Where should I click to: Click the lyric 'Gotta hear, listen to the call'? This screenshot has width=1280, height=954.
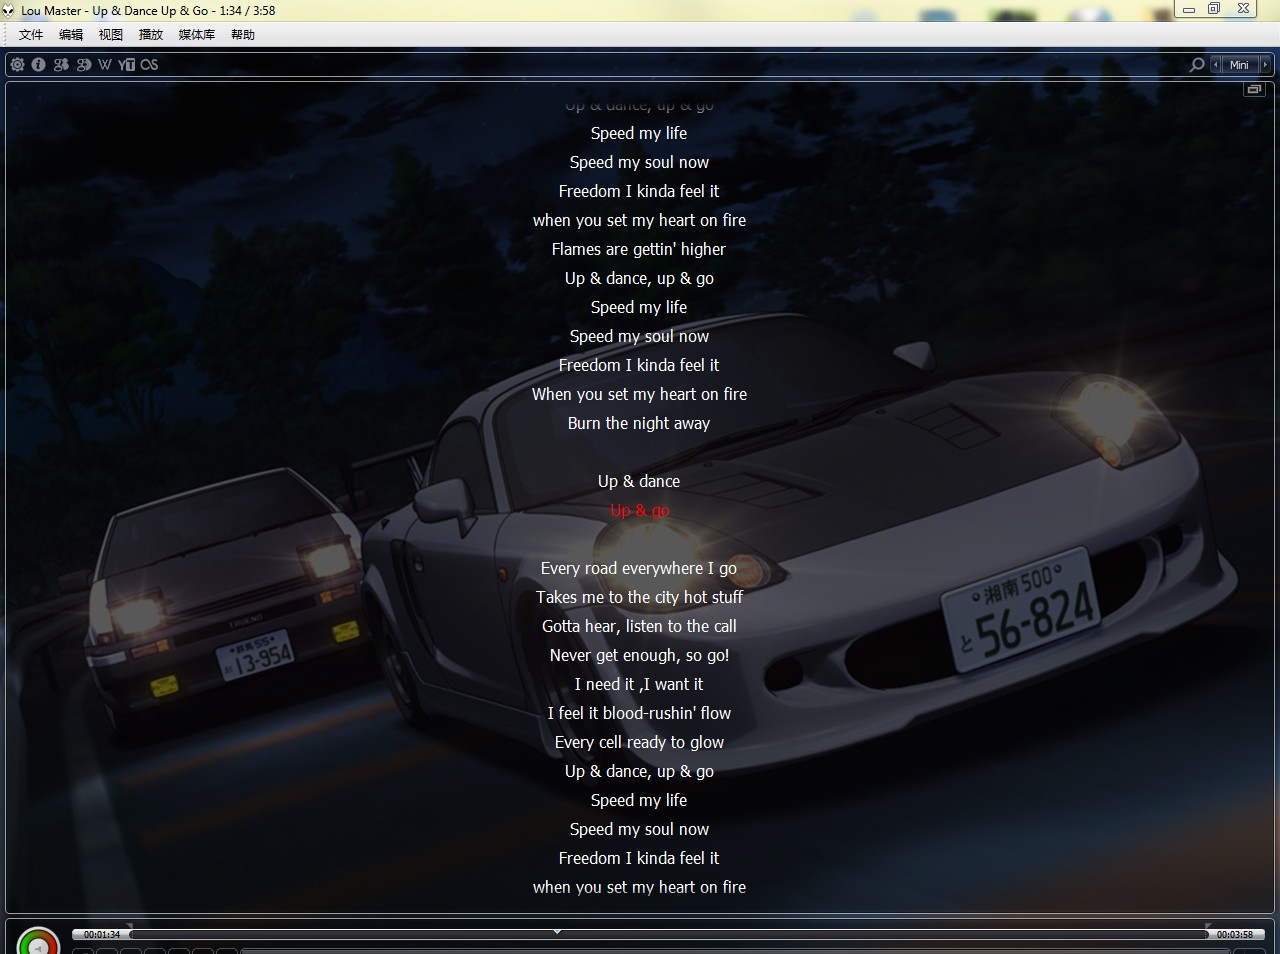(639, 627)
